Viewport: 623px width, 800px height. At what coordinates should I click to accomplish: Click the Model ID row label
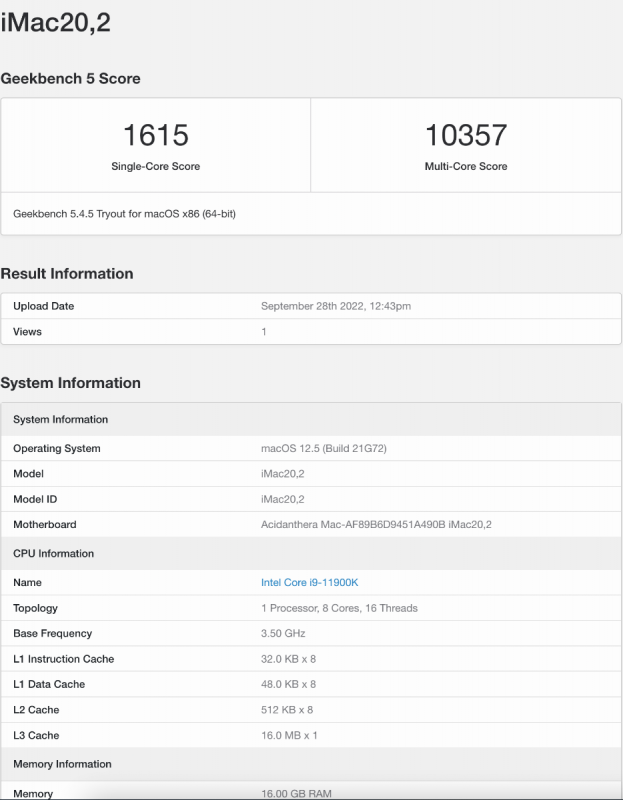point(37,499)
